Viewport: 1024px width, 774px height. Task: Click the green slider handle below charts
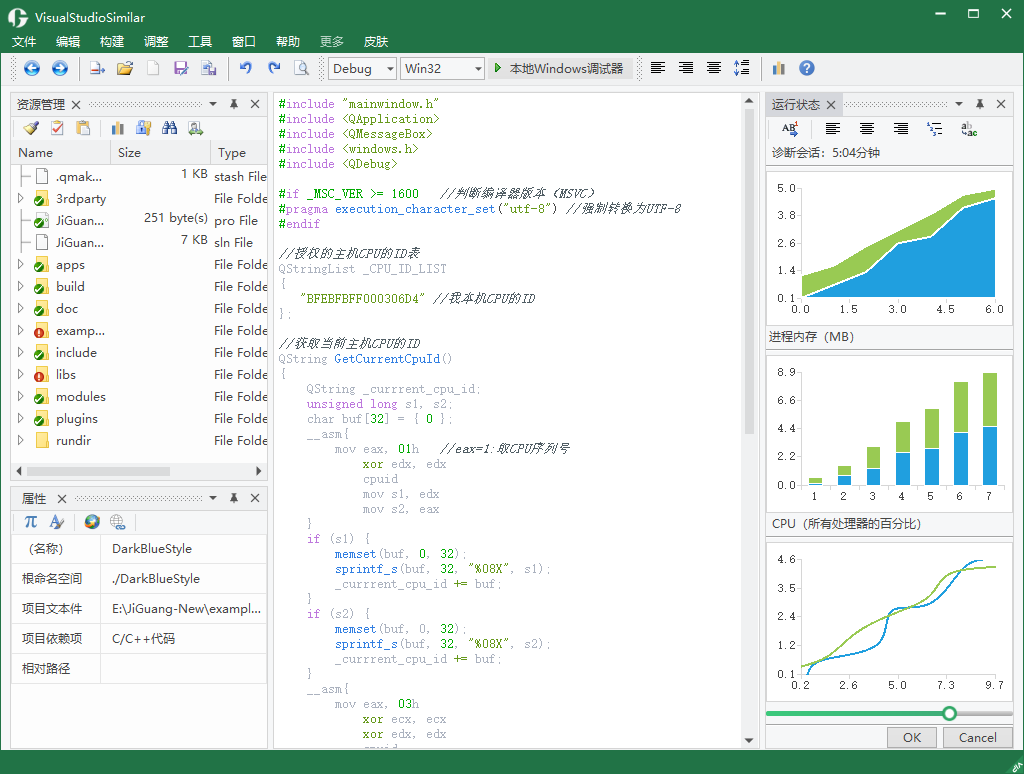coord(950,713)
